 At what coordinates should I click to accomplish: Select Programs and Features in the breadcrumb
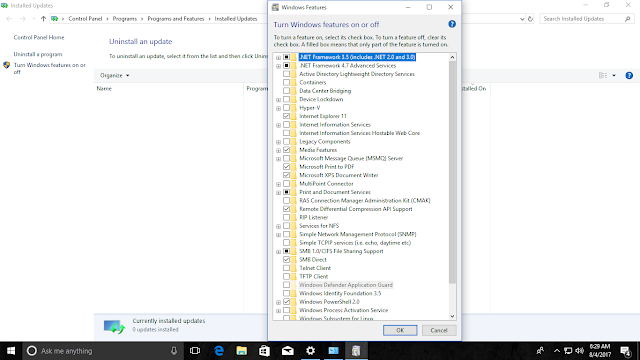point(176,19)
